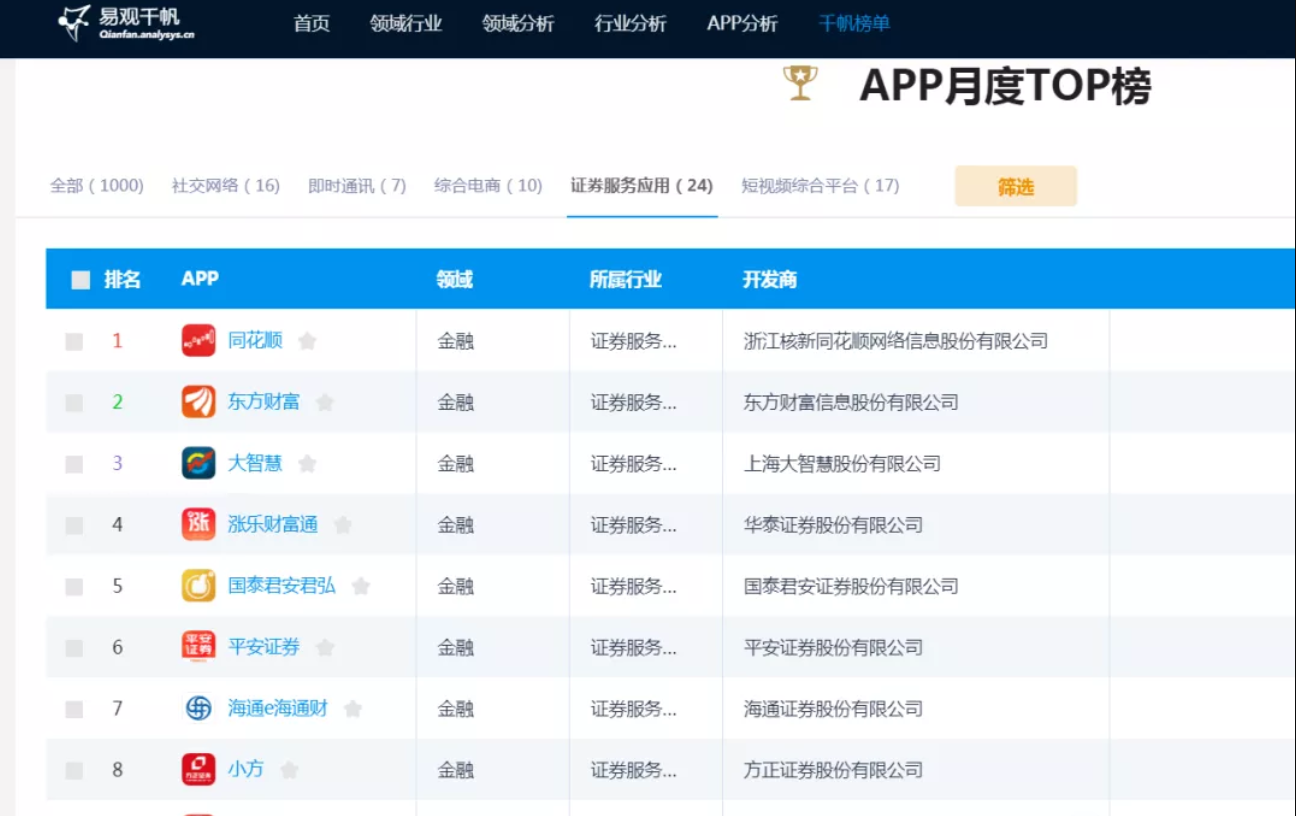Check the box for rank 2 东方财富
Image resolution: width=1296 pixels, height=816 pixels.
pos(74,403)
